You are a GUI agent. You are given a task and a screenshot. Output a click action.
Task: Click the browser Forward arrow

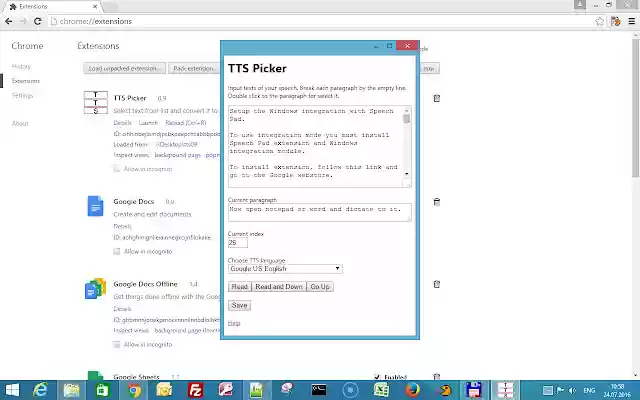pyautogui.click(x=23, y=21)
